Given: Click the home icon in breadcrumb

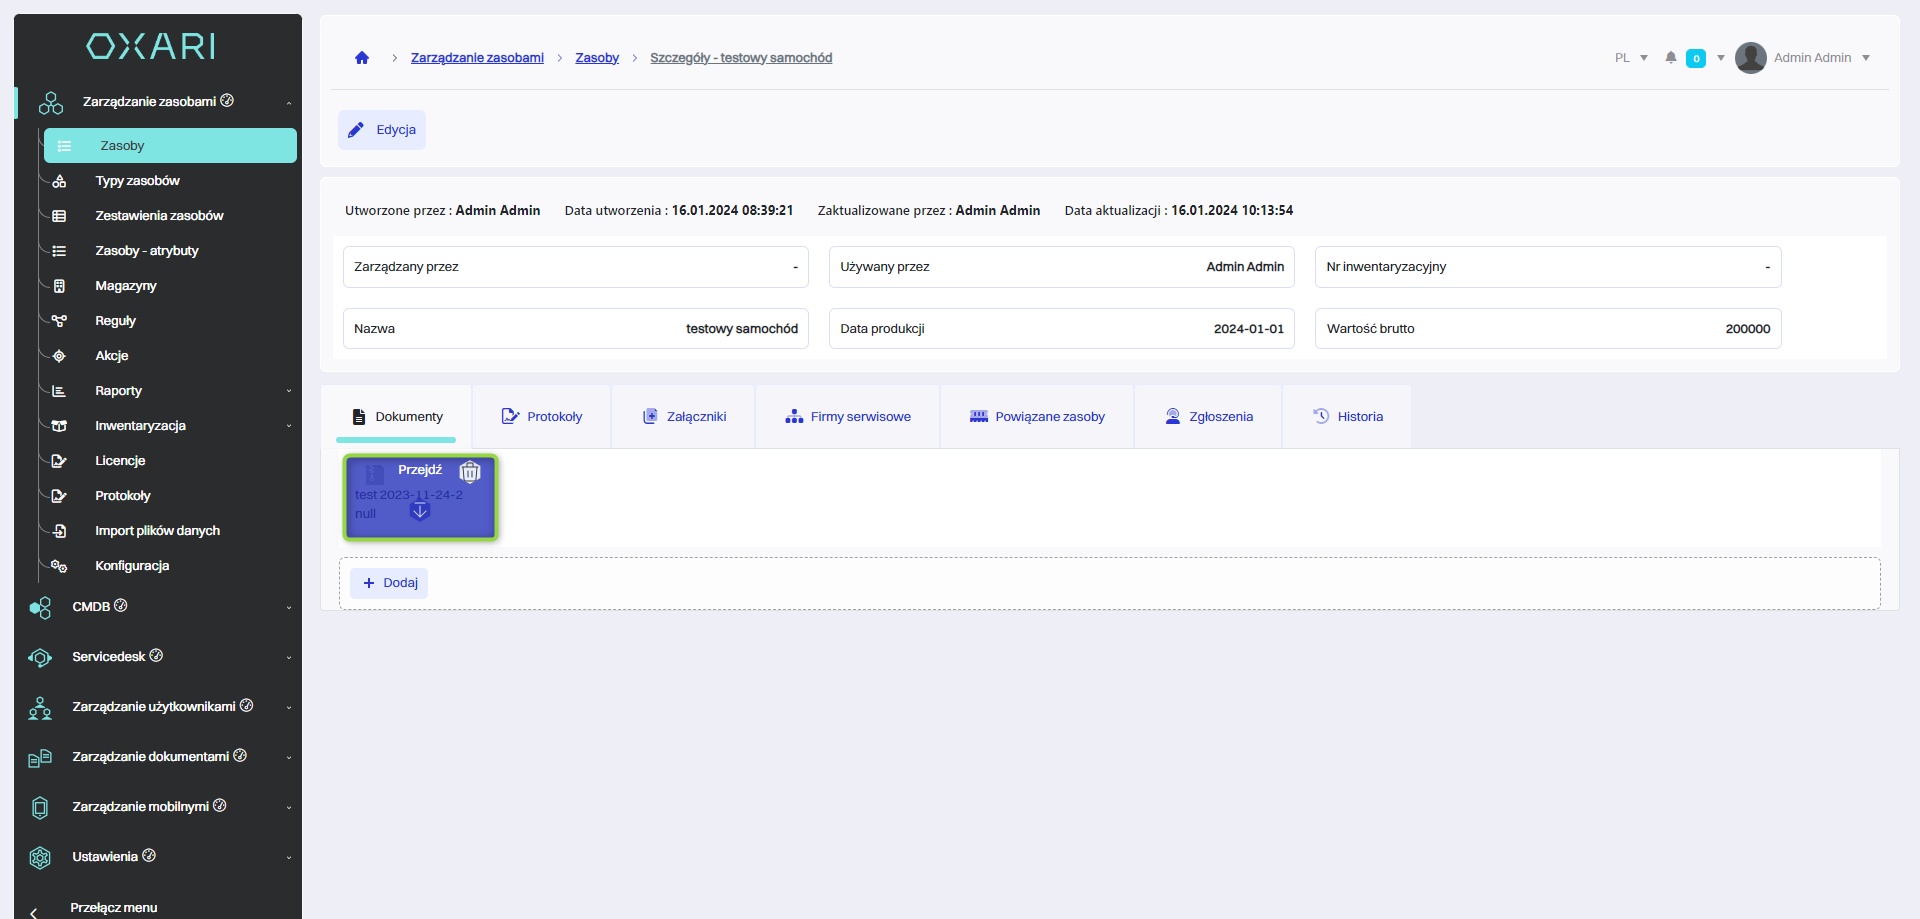Looking at the screenshot, I should (x=362, y=58).
